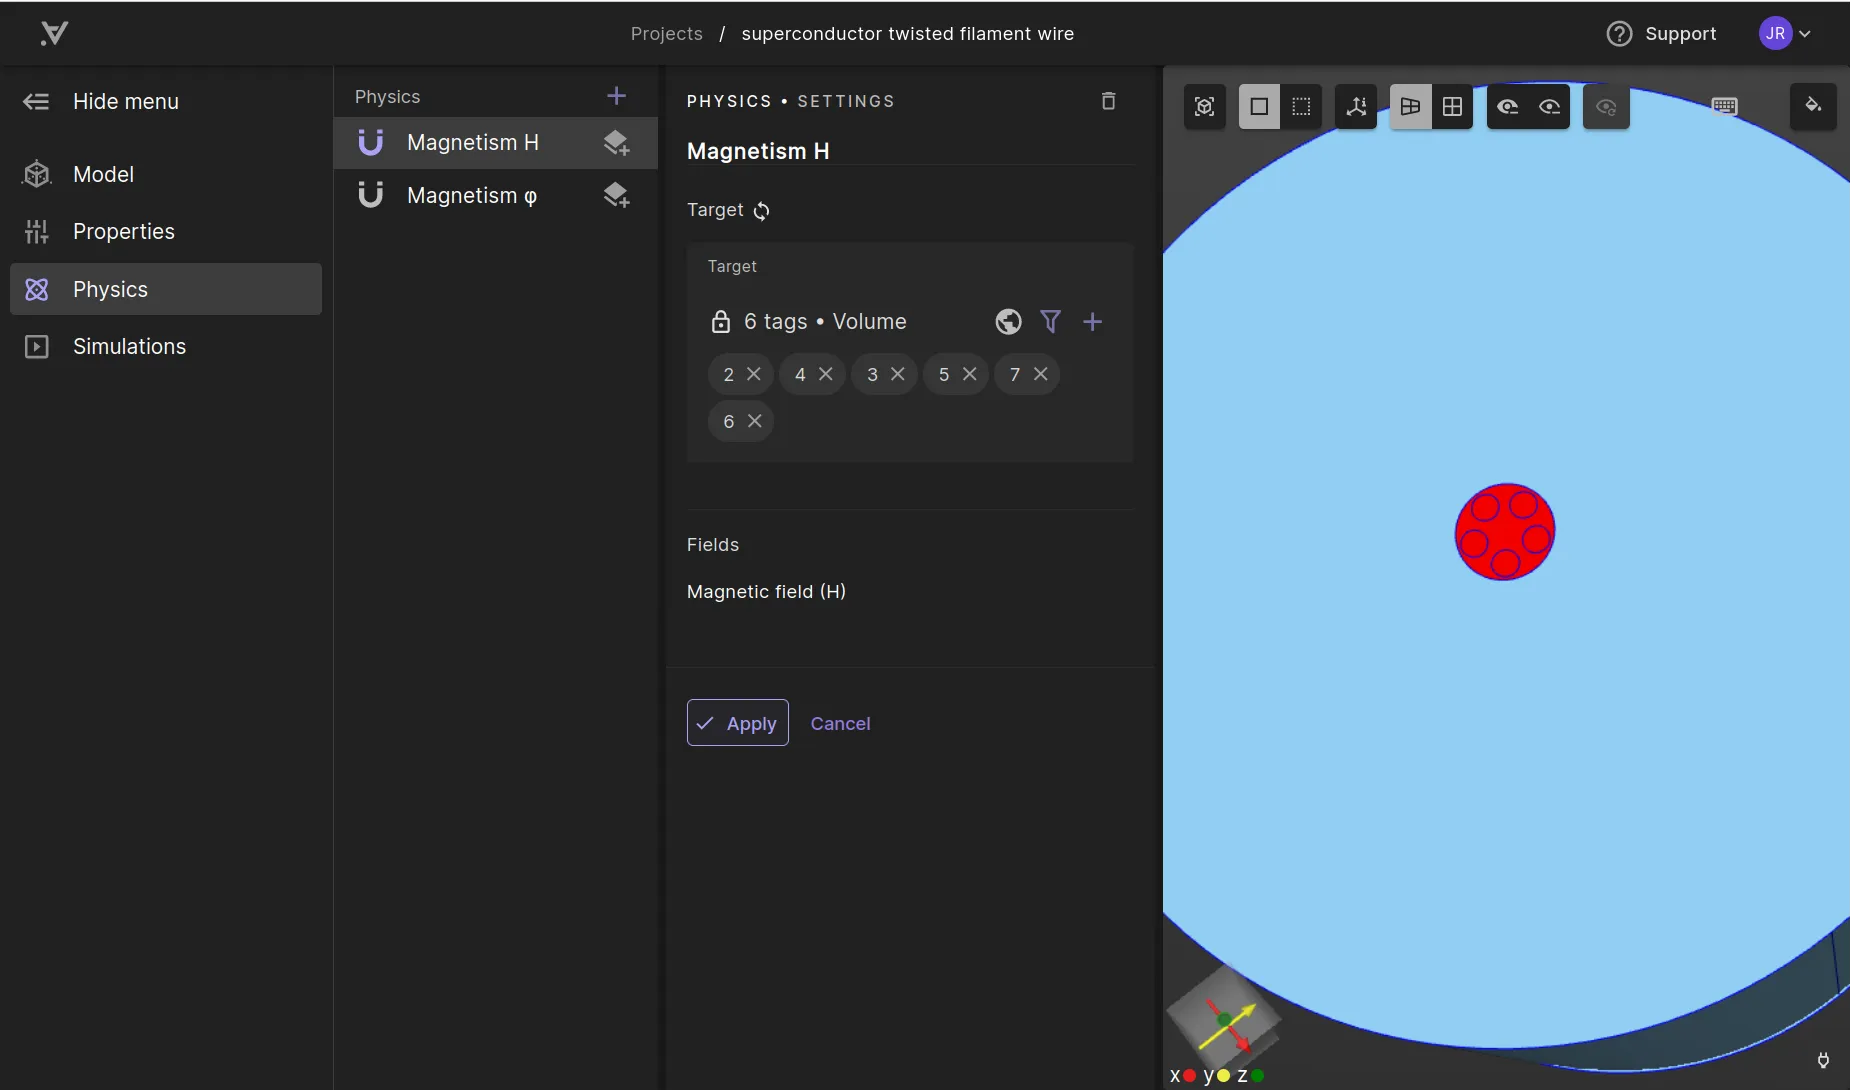Remove tag 3 from target
Screen dimensions: 1851x1090
[x=898, y=374]
